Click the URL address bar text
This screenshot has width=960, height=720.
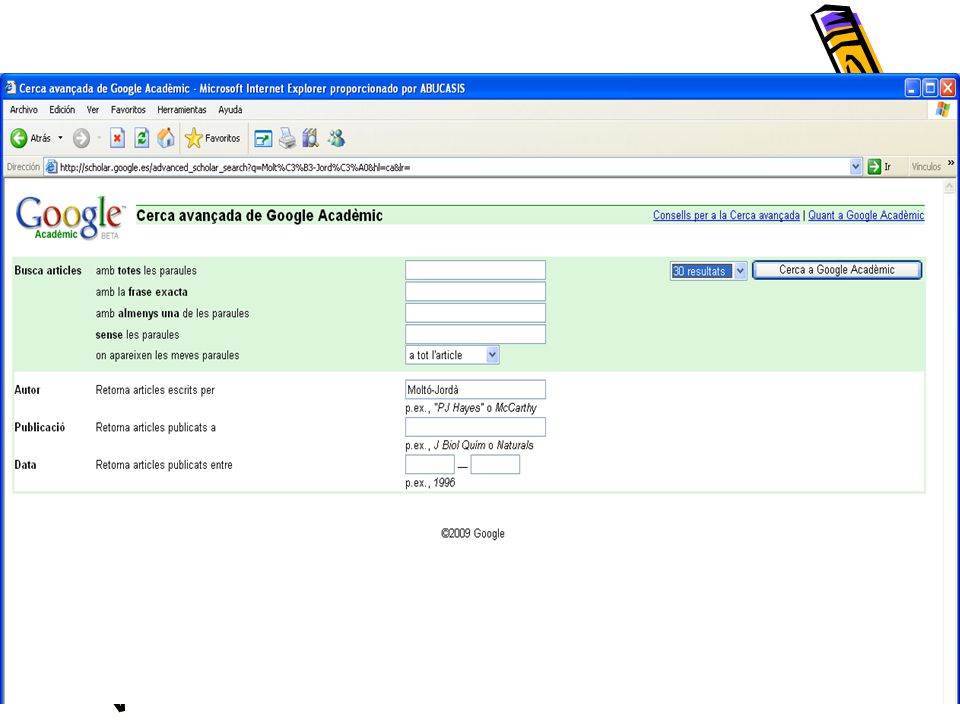point(234,167)
